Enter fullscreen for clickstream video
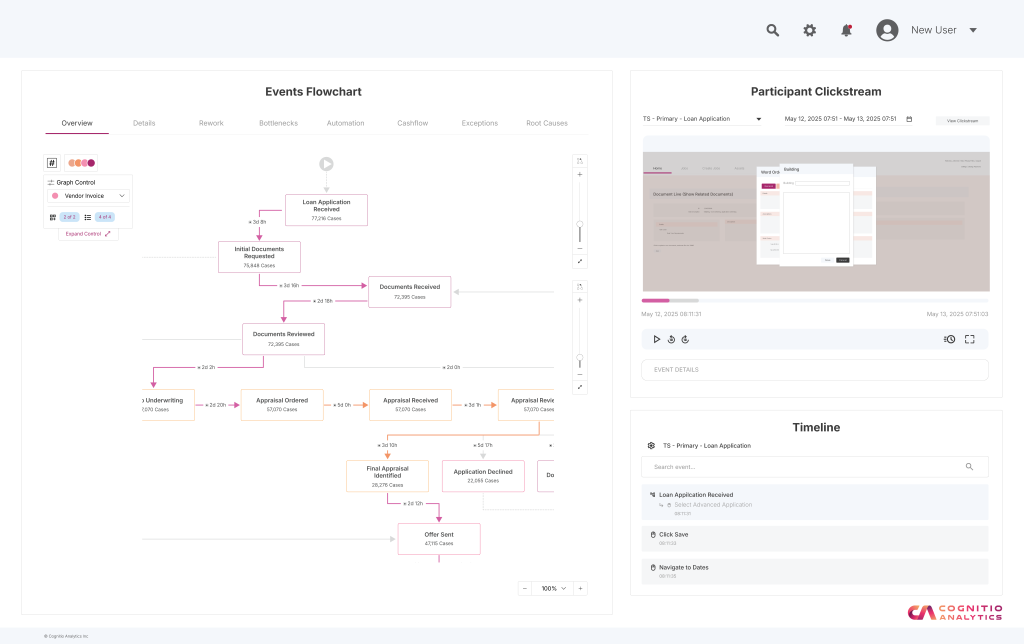The width and height of the screenshot is (1024, 644). click(x=970, y=339)
